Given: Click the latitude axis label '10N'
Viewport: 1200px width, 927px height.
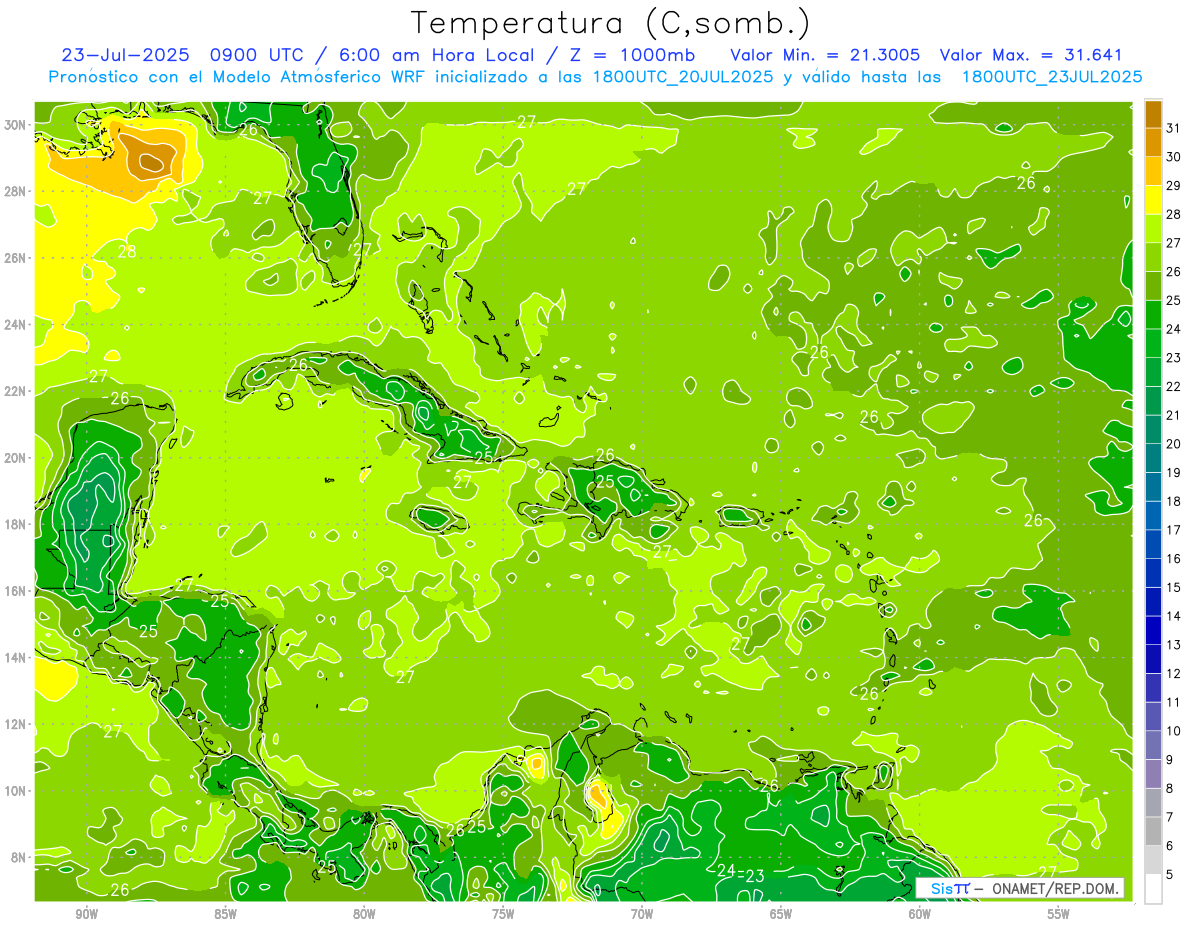Looking at the screenshot, I should 16,790.
